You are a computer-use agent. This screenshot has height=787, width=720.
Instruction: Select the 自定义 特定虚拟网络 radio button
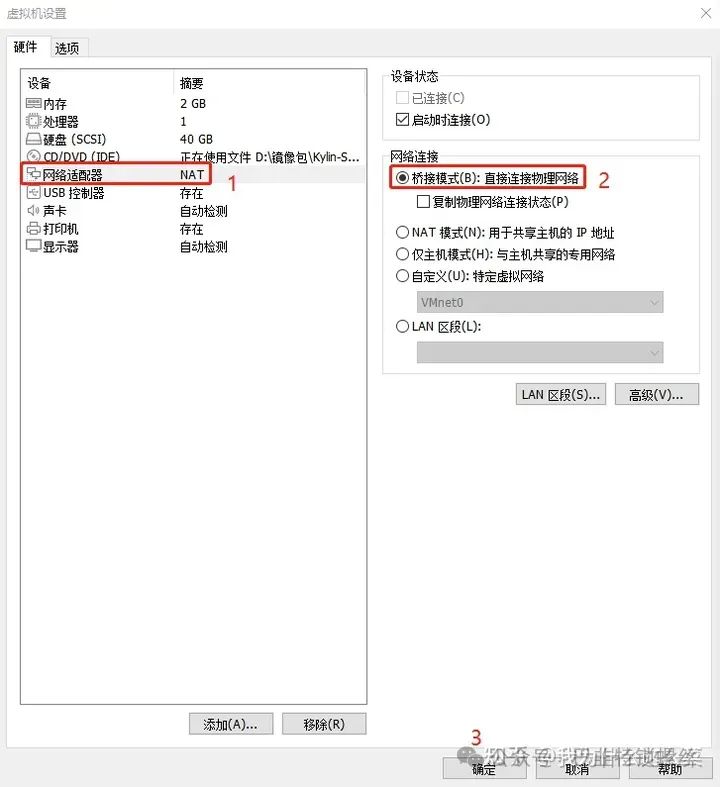[x=402, y=276]
